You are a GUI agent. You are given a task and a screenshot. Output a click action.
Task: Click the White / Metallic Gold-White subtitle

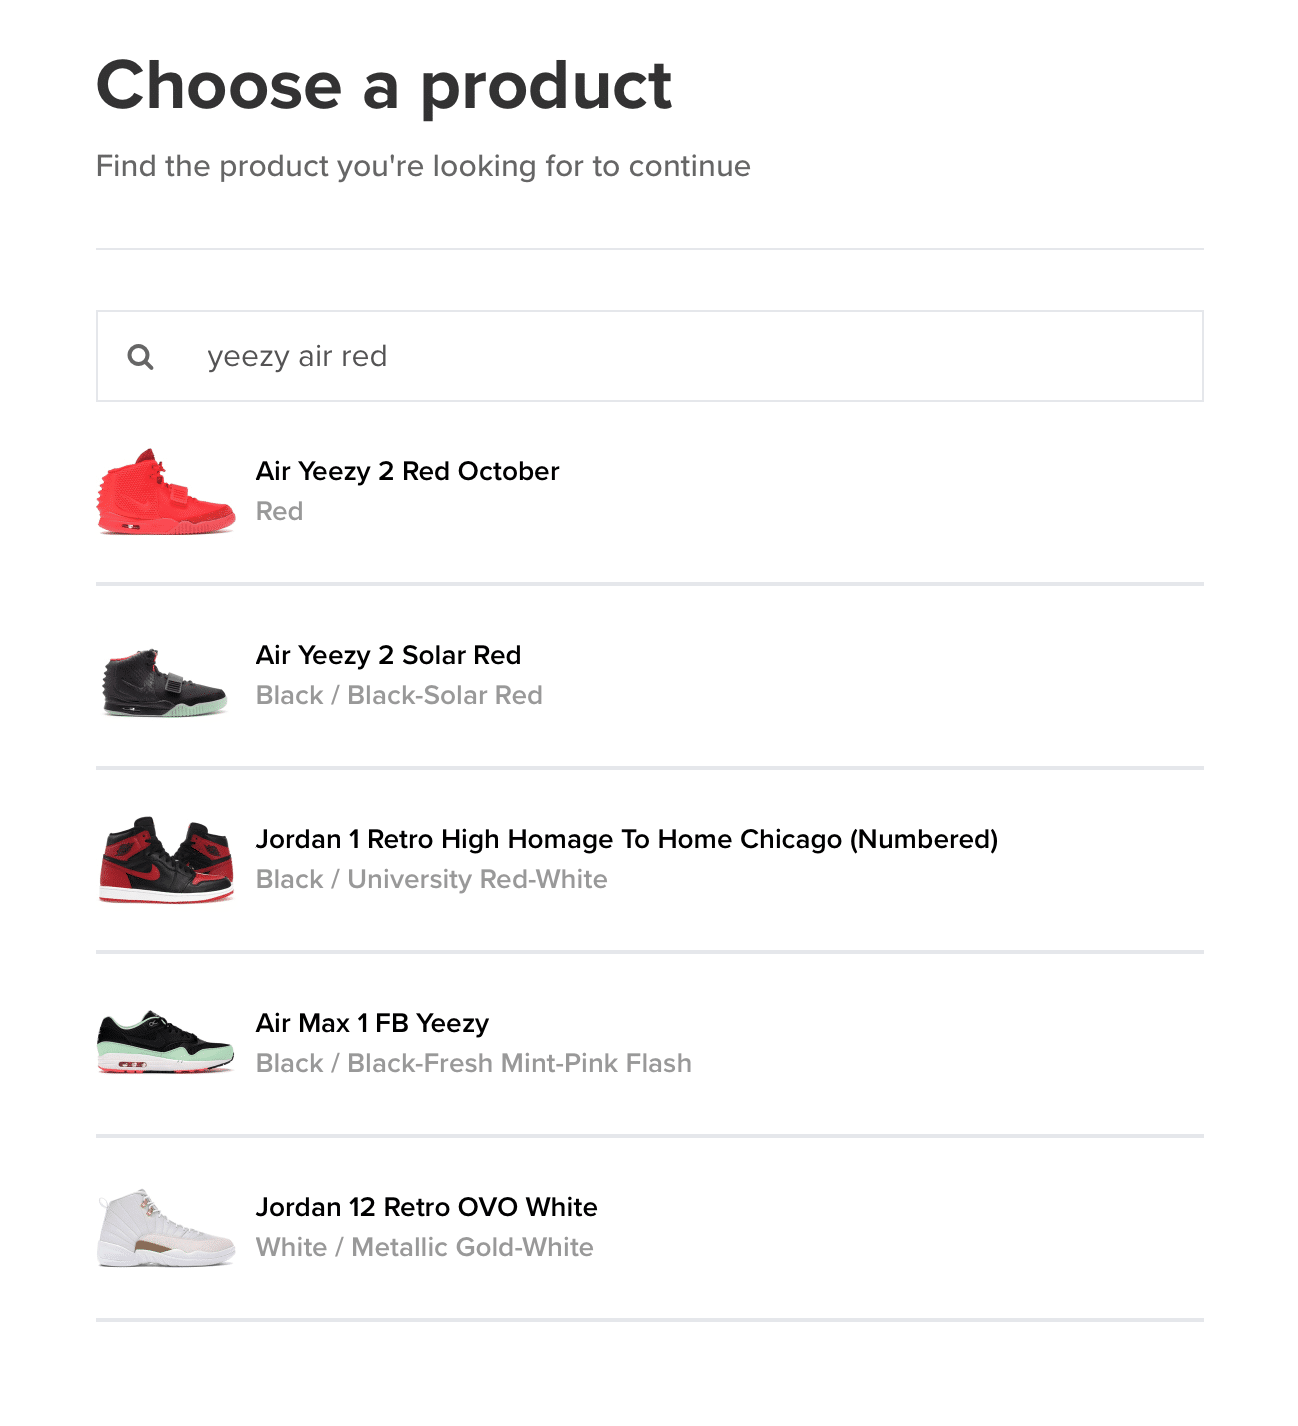pos(425,1247)
